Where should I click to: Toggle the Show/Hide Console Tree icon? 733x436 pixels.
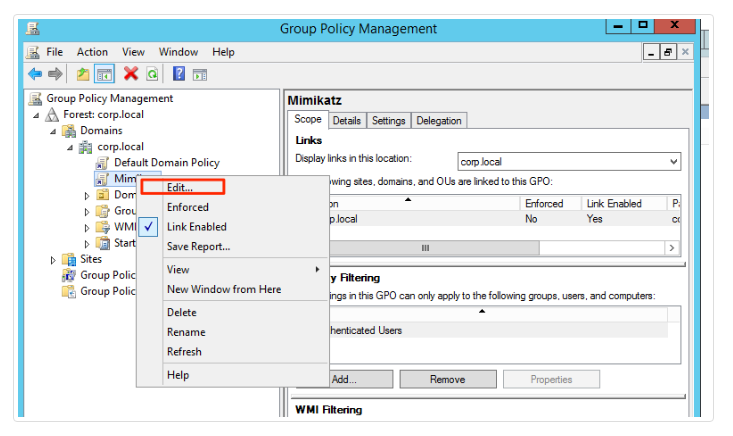(104, 74)
